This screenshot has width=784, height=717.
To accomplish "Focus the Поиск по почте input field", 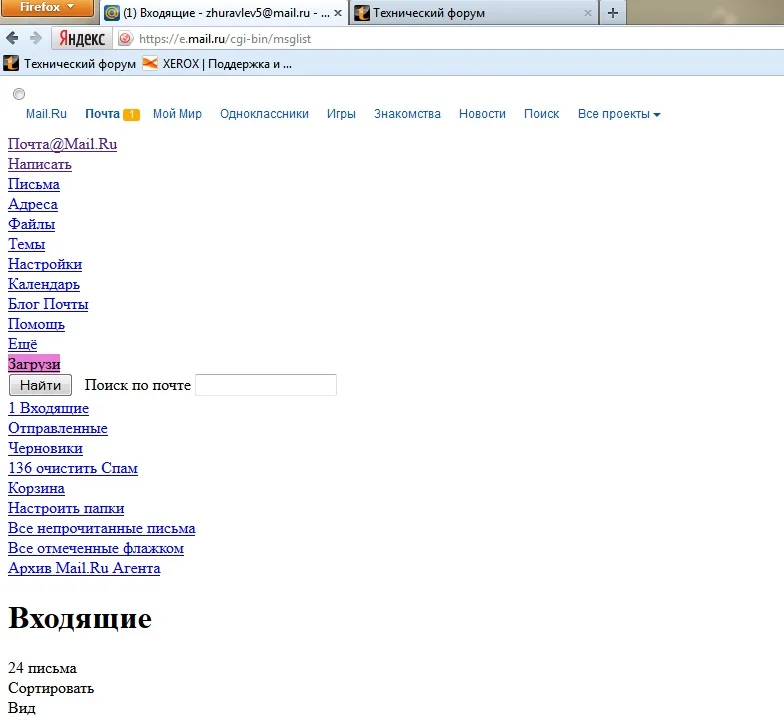I will [266, 385].
